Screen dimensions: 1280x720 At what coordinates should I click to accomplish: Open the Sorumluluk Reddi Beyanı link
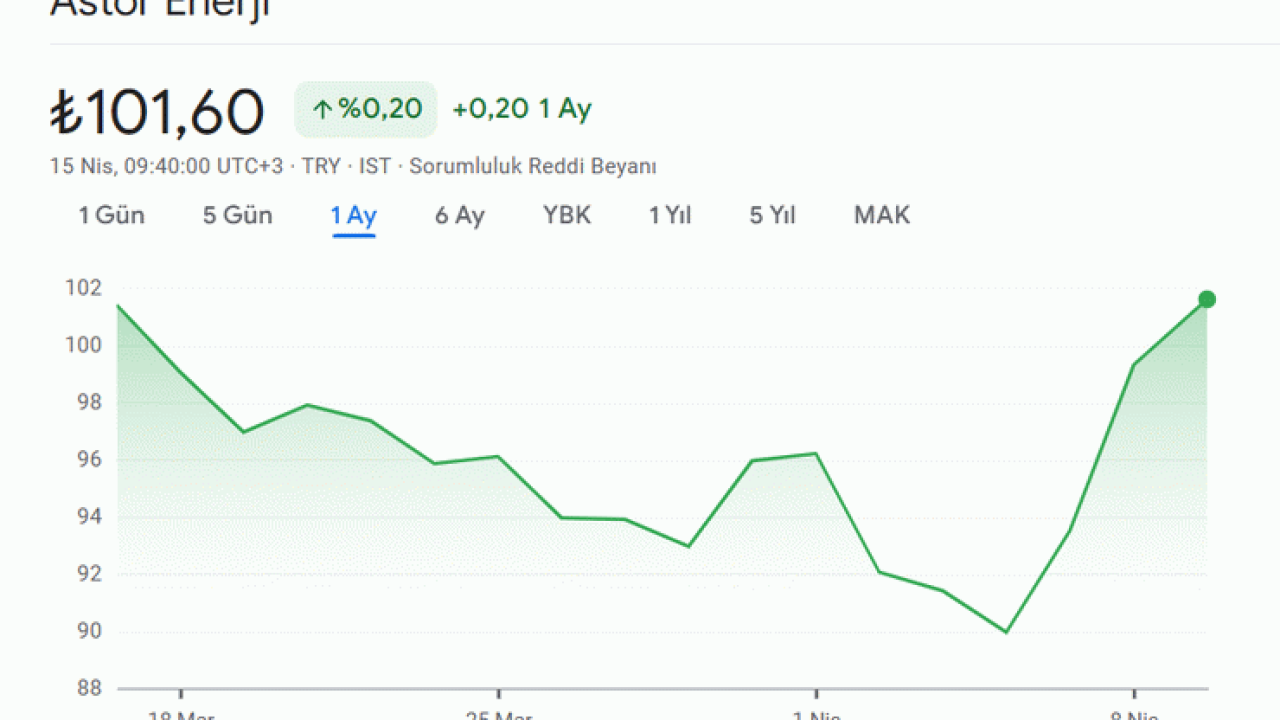(533, 166)
